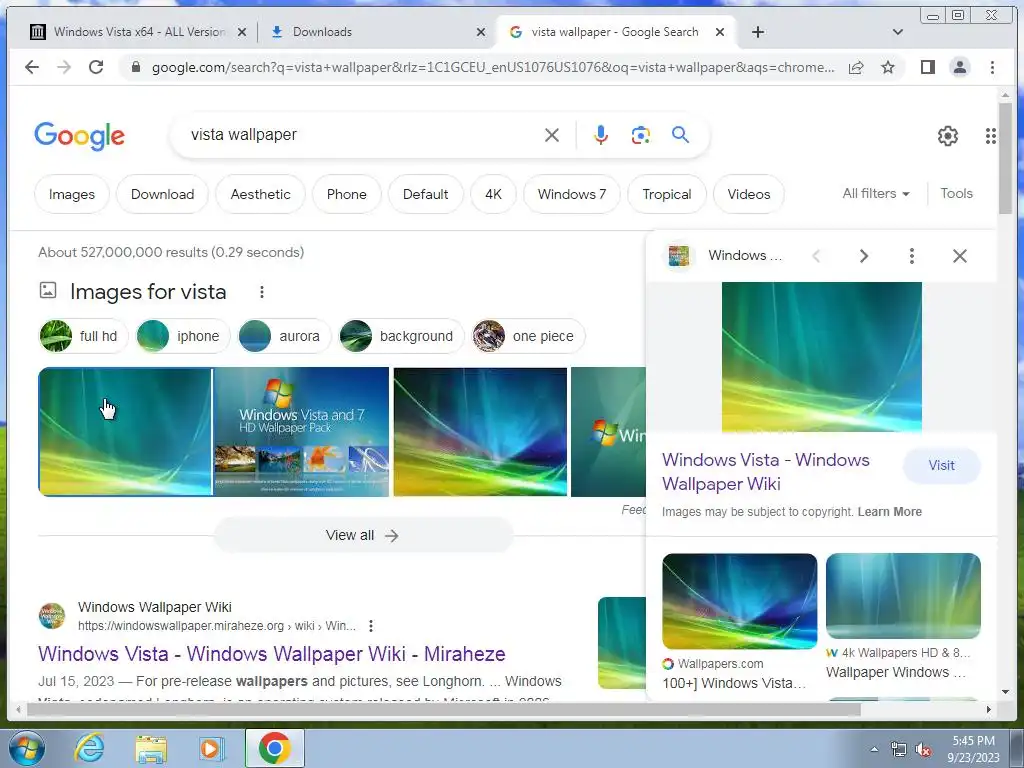
Task: Search by image with Google Lens
Action: pos(641,135)
